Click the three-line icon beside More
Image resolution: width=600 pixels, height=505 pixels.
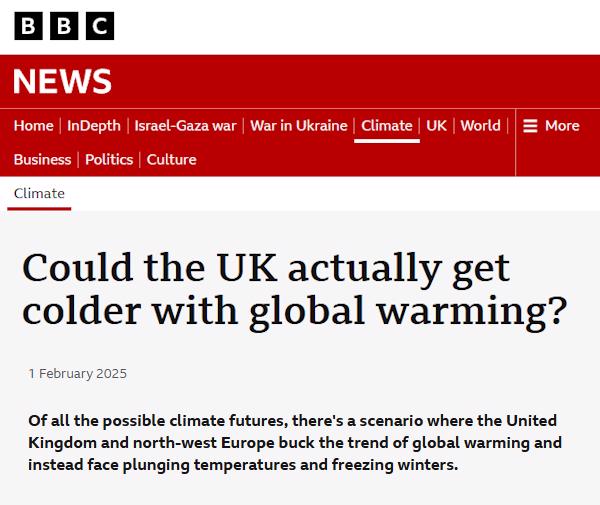(530, 126)
